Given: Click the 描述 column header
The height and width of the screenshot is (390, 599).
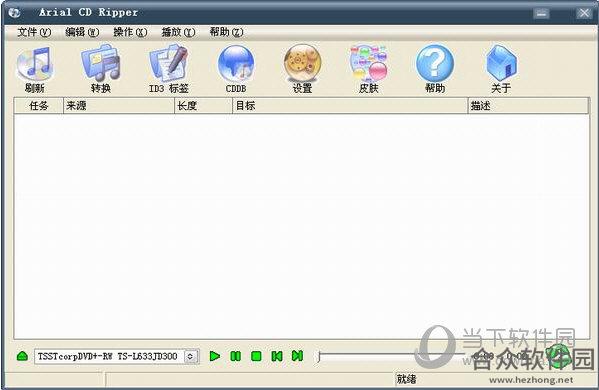Looking at the screenshot, I should click(x=528, y=106).
